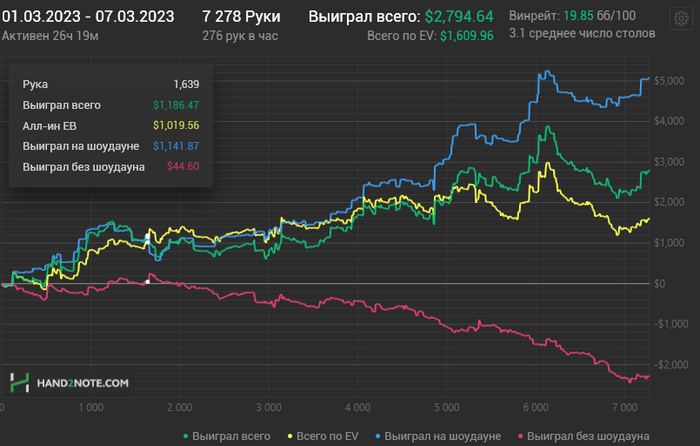Click the winrate value 19.85 бб/100
The image size is (700, 446).
[599, 16]
